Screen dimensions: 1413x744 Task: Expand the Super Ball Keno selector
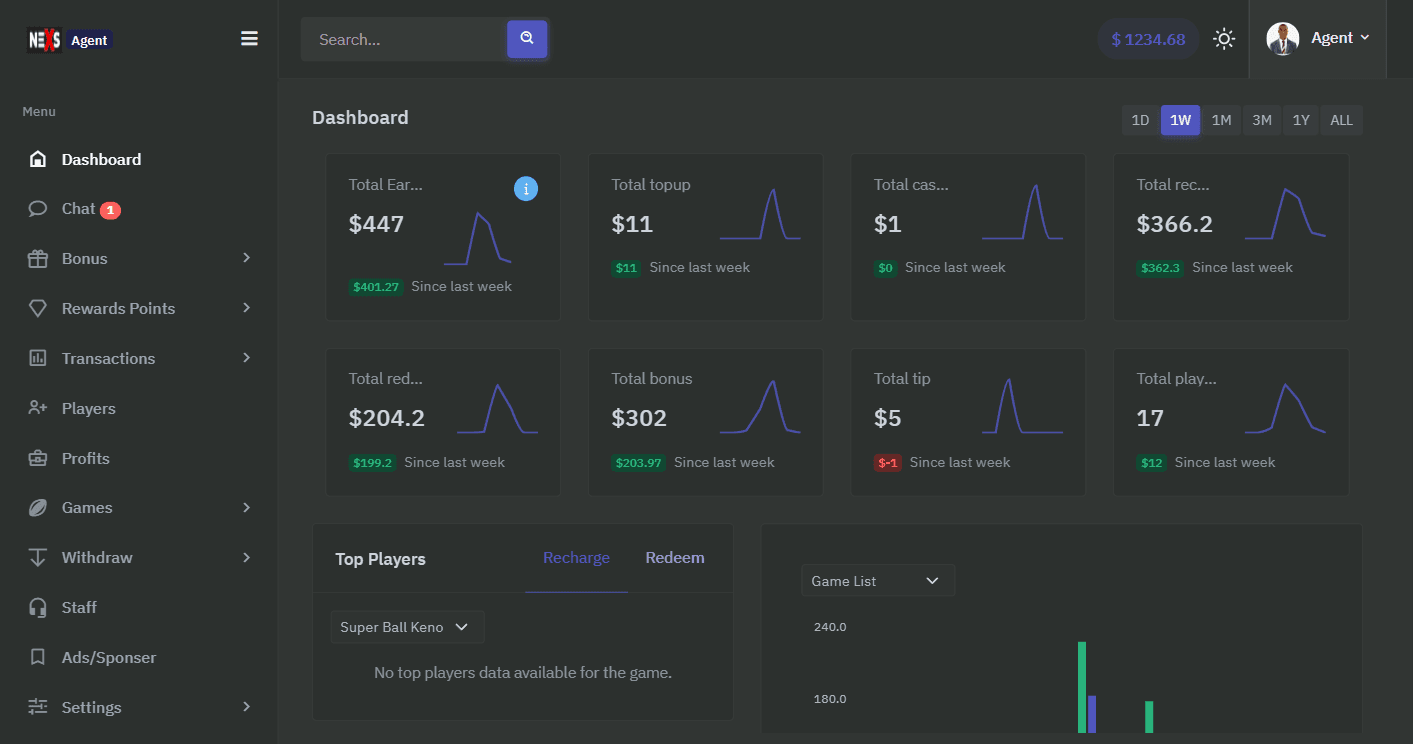coord(406,626)
